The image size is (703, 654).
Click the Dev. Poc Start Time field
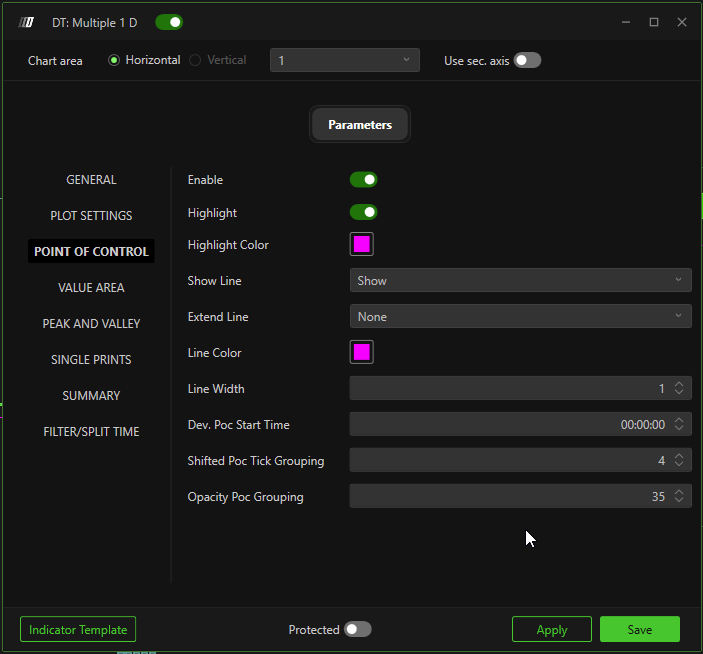point(510,425)
